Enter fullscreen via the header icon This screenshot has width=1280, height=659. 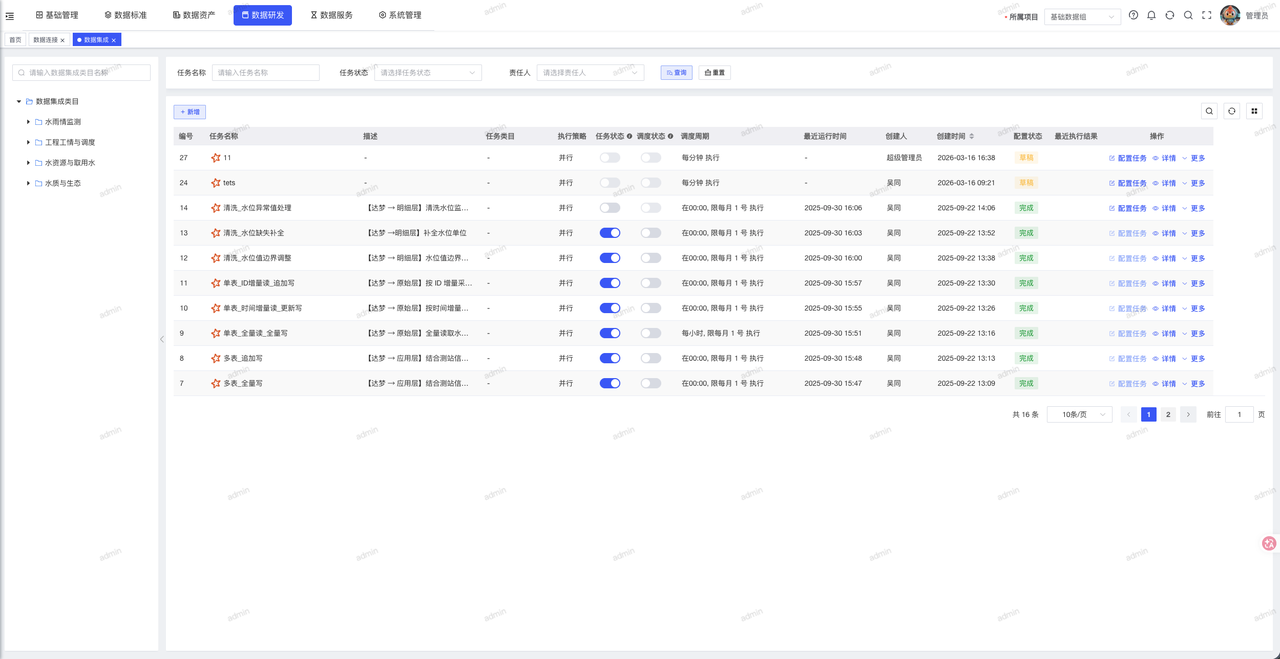tap(1207, 16)
